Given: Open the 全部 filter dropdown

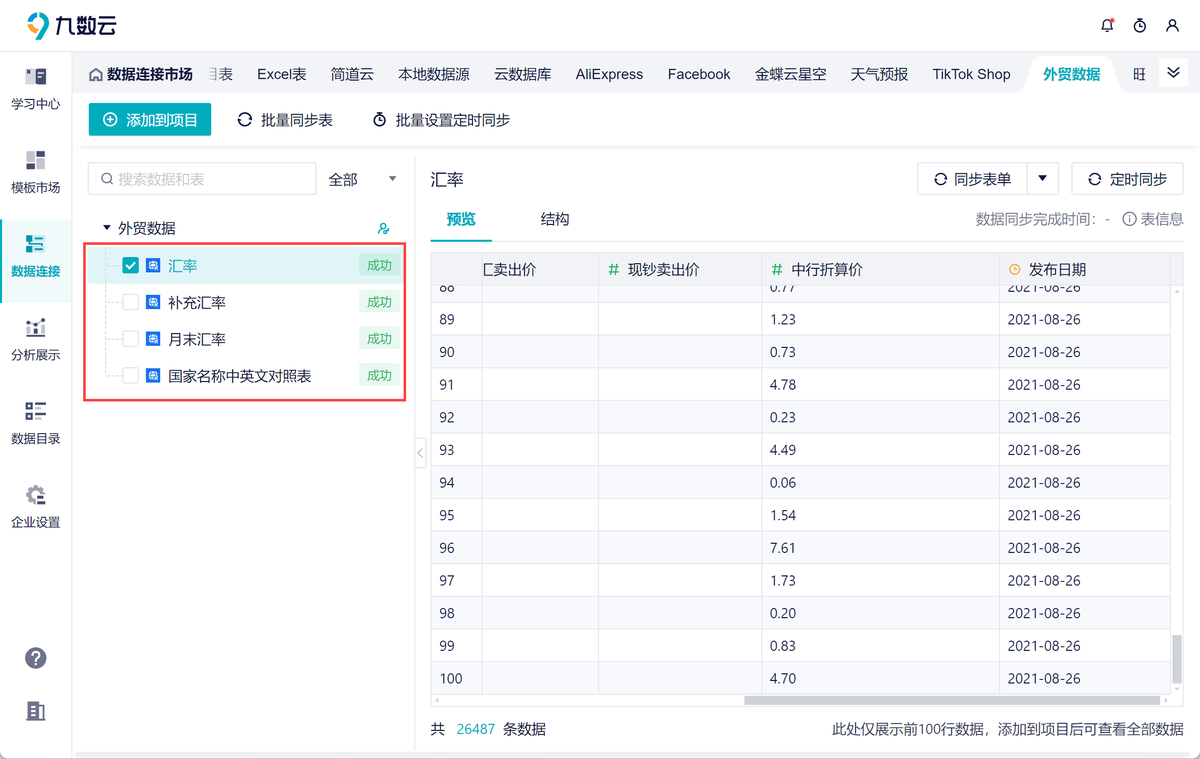Looking at the screenshot, I should [363, 178].
